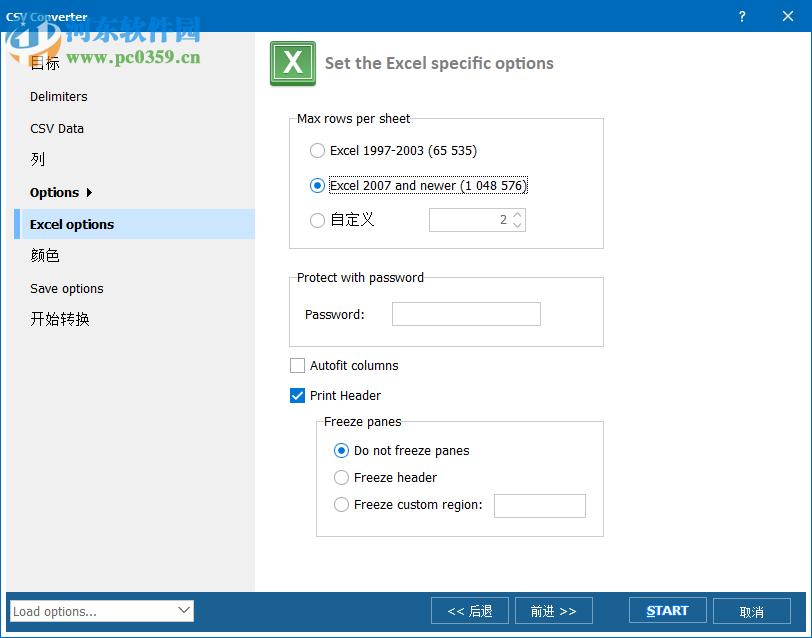The height and width of the screenshot is (638, 812).
Task: Select Do not freeze panes
Action: [x=341, y=450]
